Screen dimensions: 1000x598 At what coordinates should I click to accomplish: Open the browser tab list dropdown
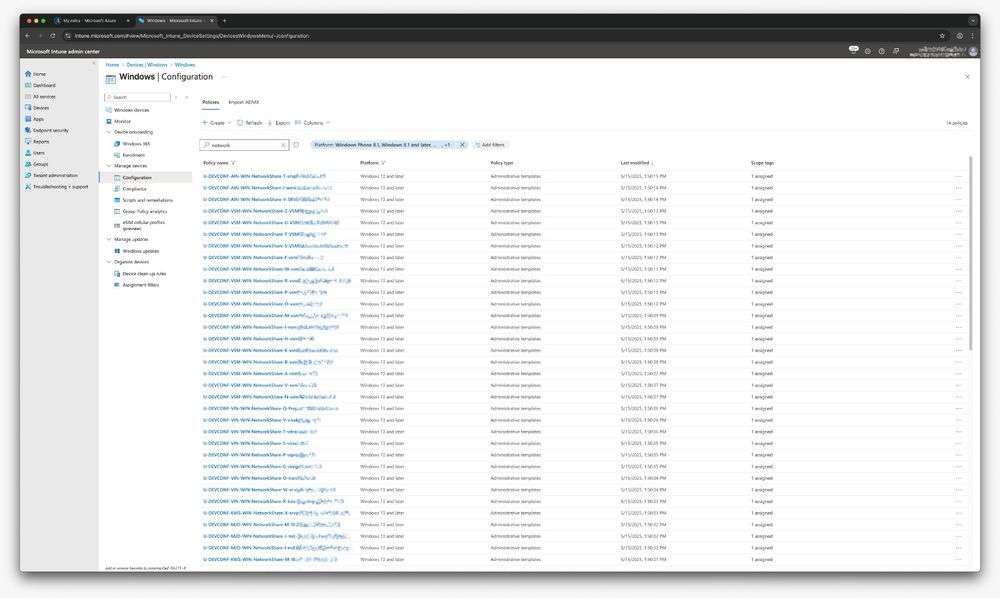point(973,20)
